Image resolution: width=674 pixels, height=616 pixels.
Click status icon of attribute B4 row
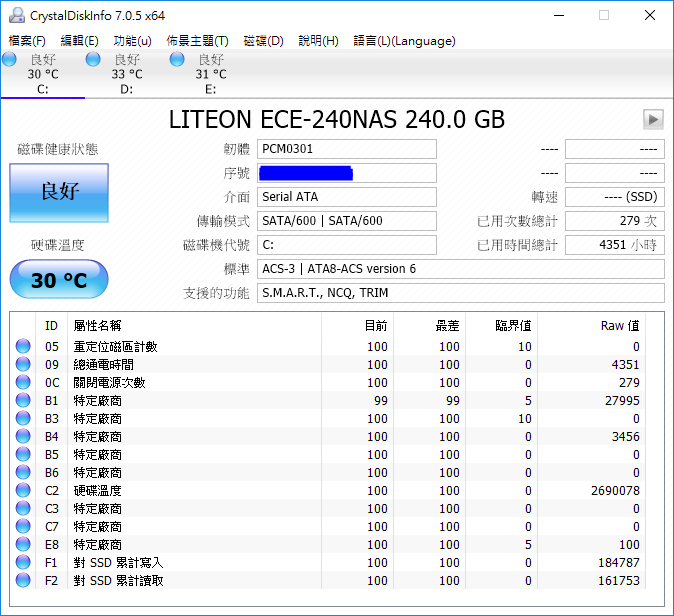pyautogui.click(x=23, y=436)
